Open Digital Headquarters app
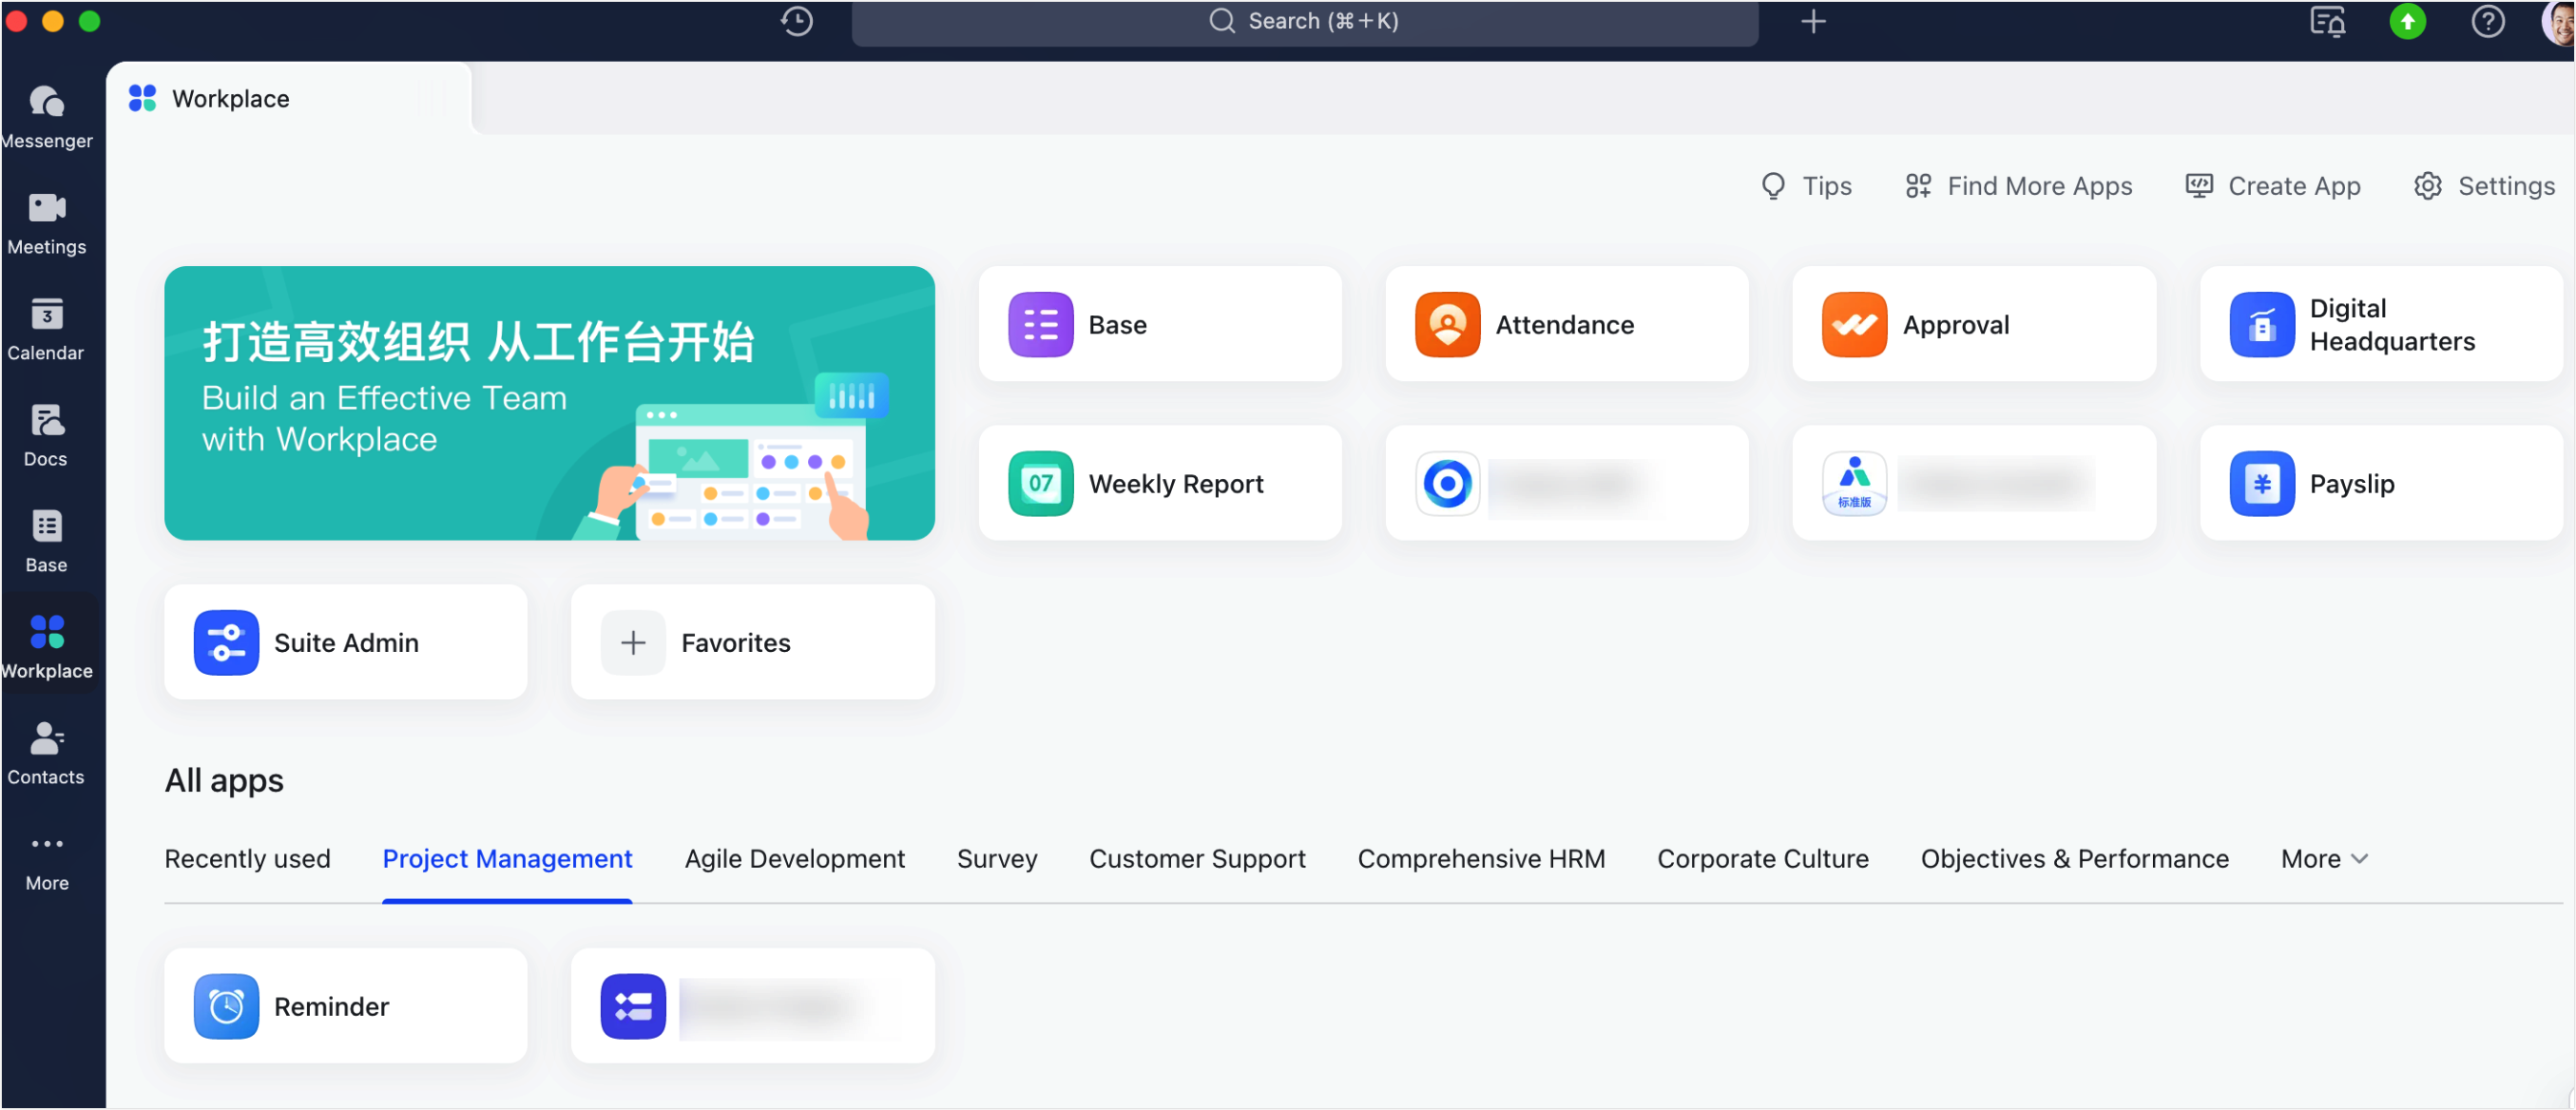This screenshot has height=1110, width=2576. 2381,324
